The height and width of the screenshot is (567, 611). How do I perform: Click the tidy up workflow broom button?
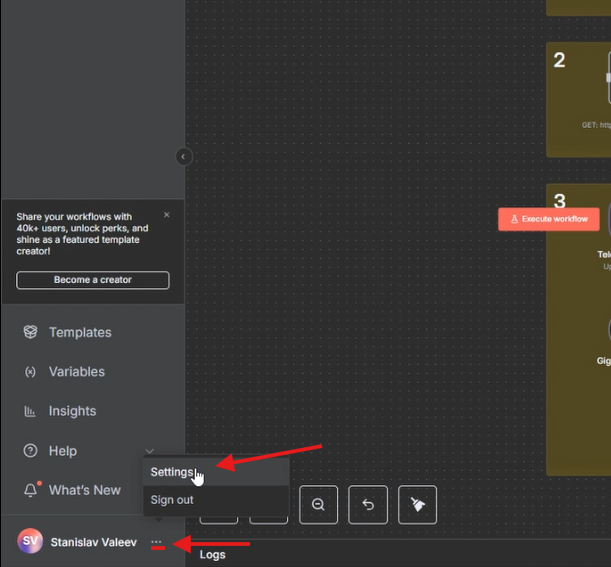coord(417,505)
